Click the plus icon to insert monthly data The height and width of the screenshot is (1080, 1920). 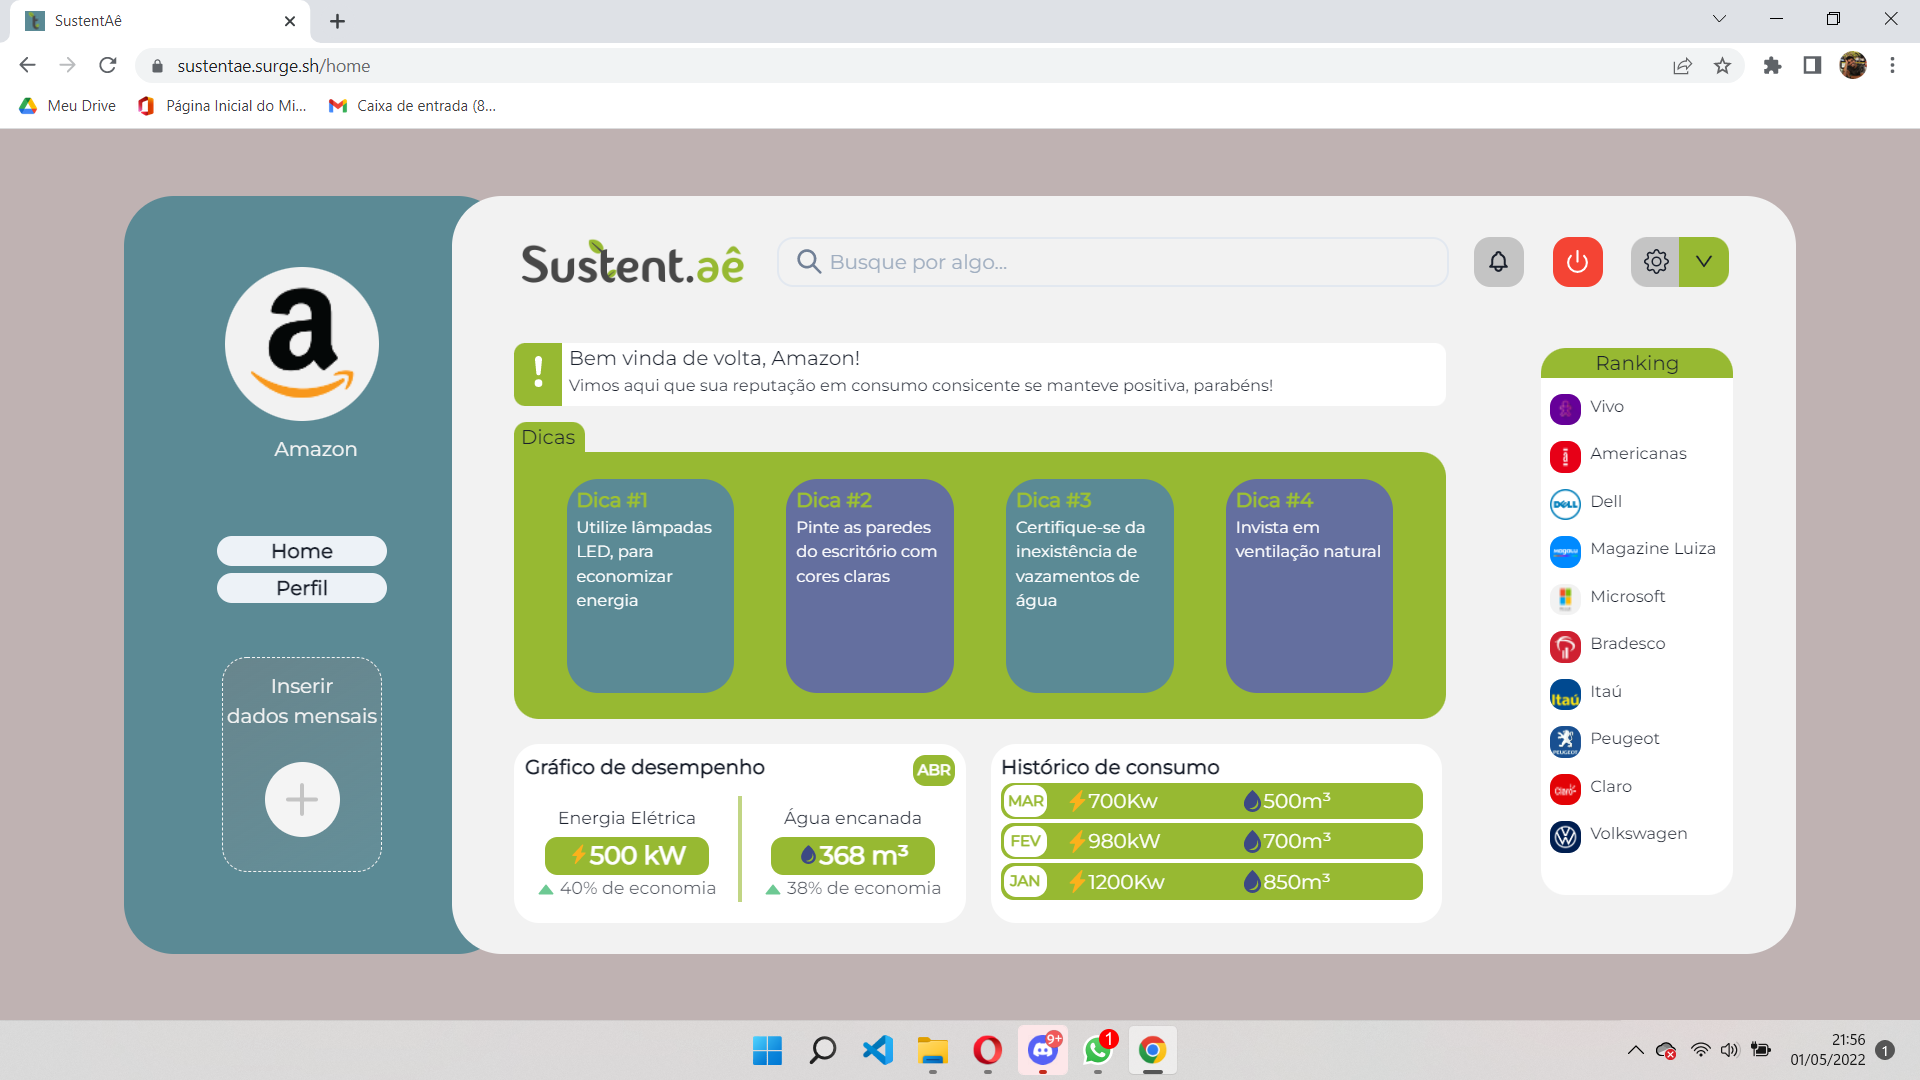coord(302,799)
